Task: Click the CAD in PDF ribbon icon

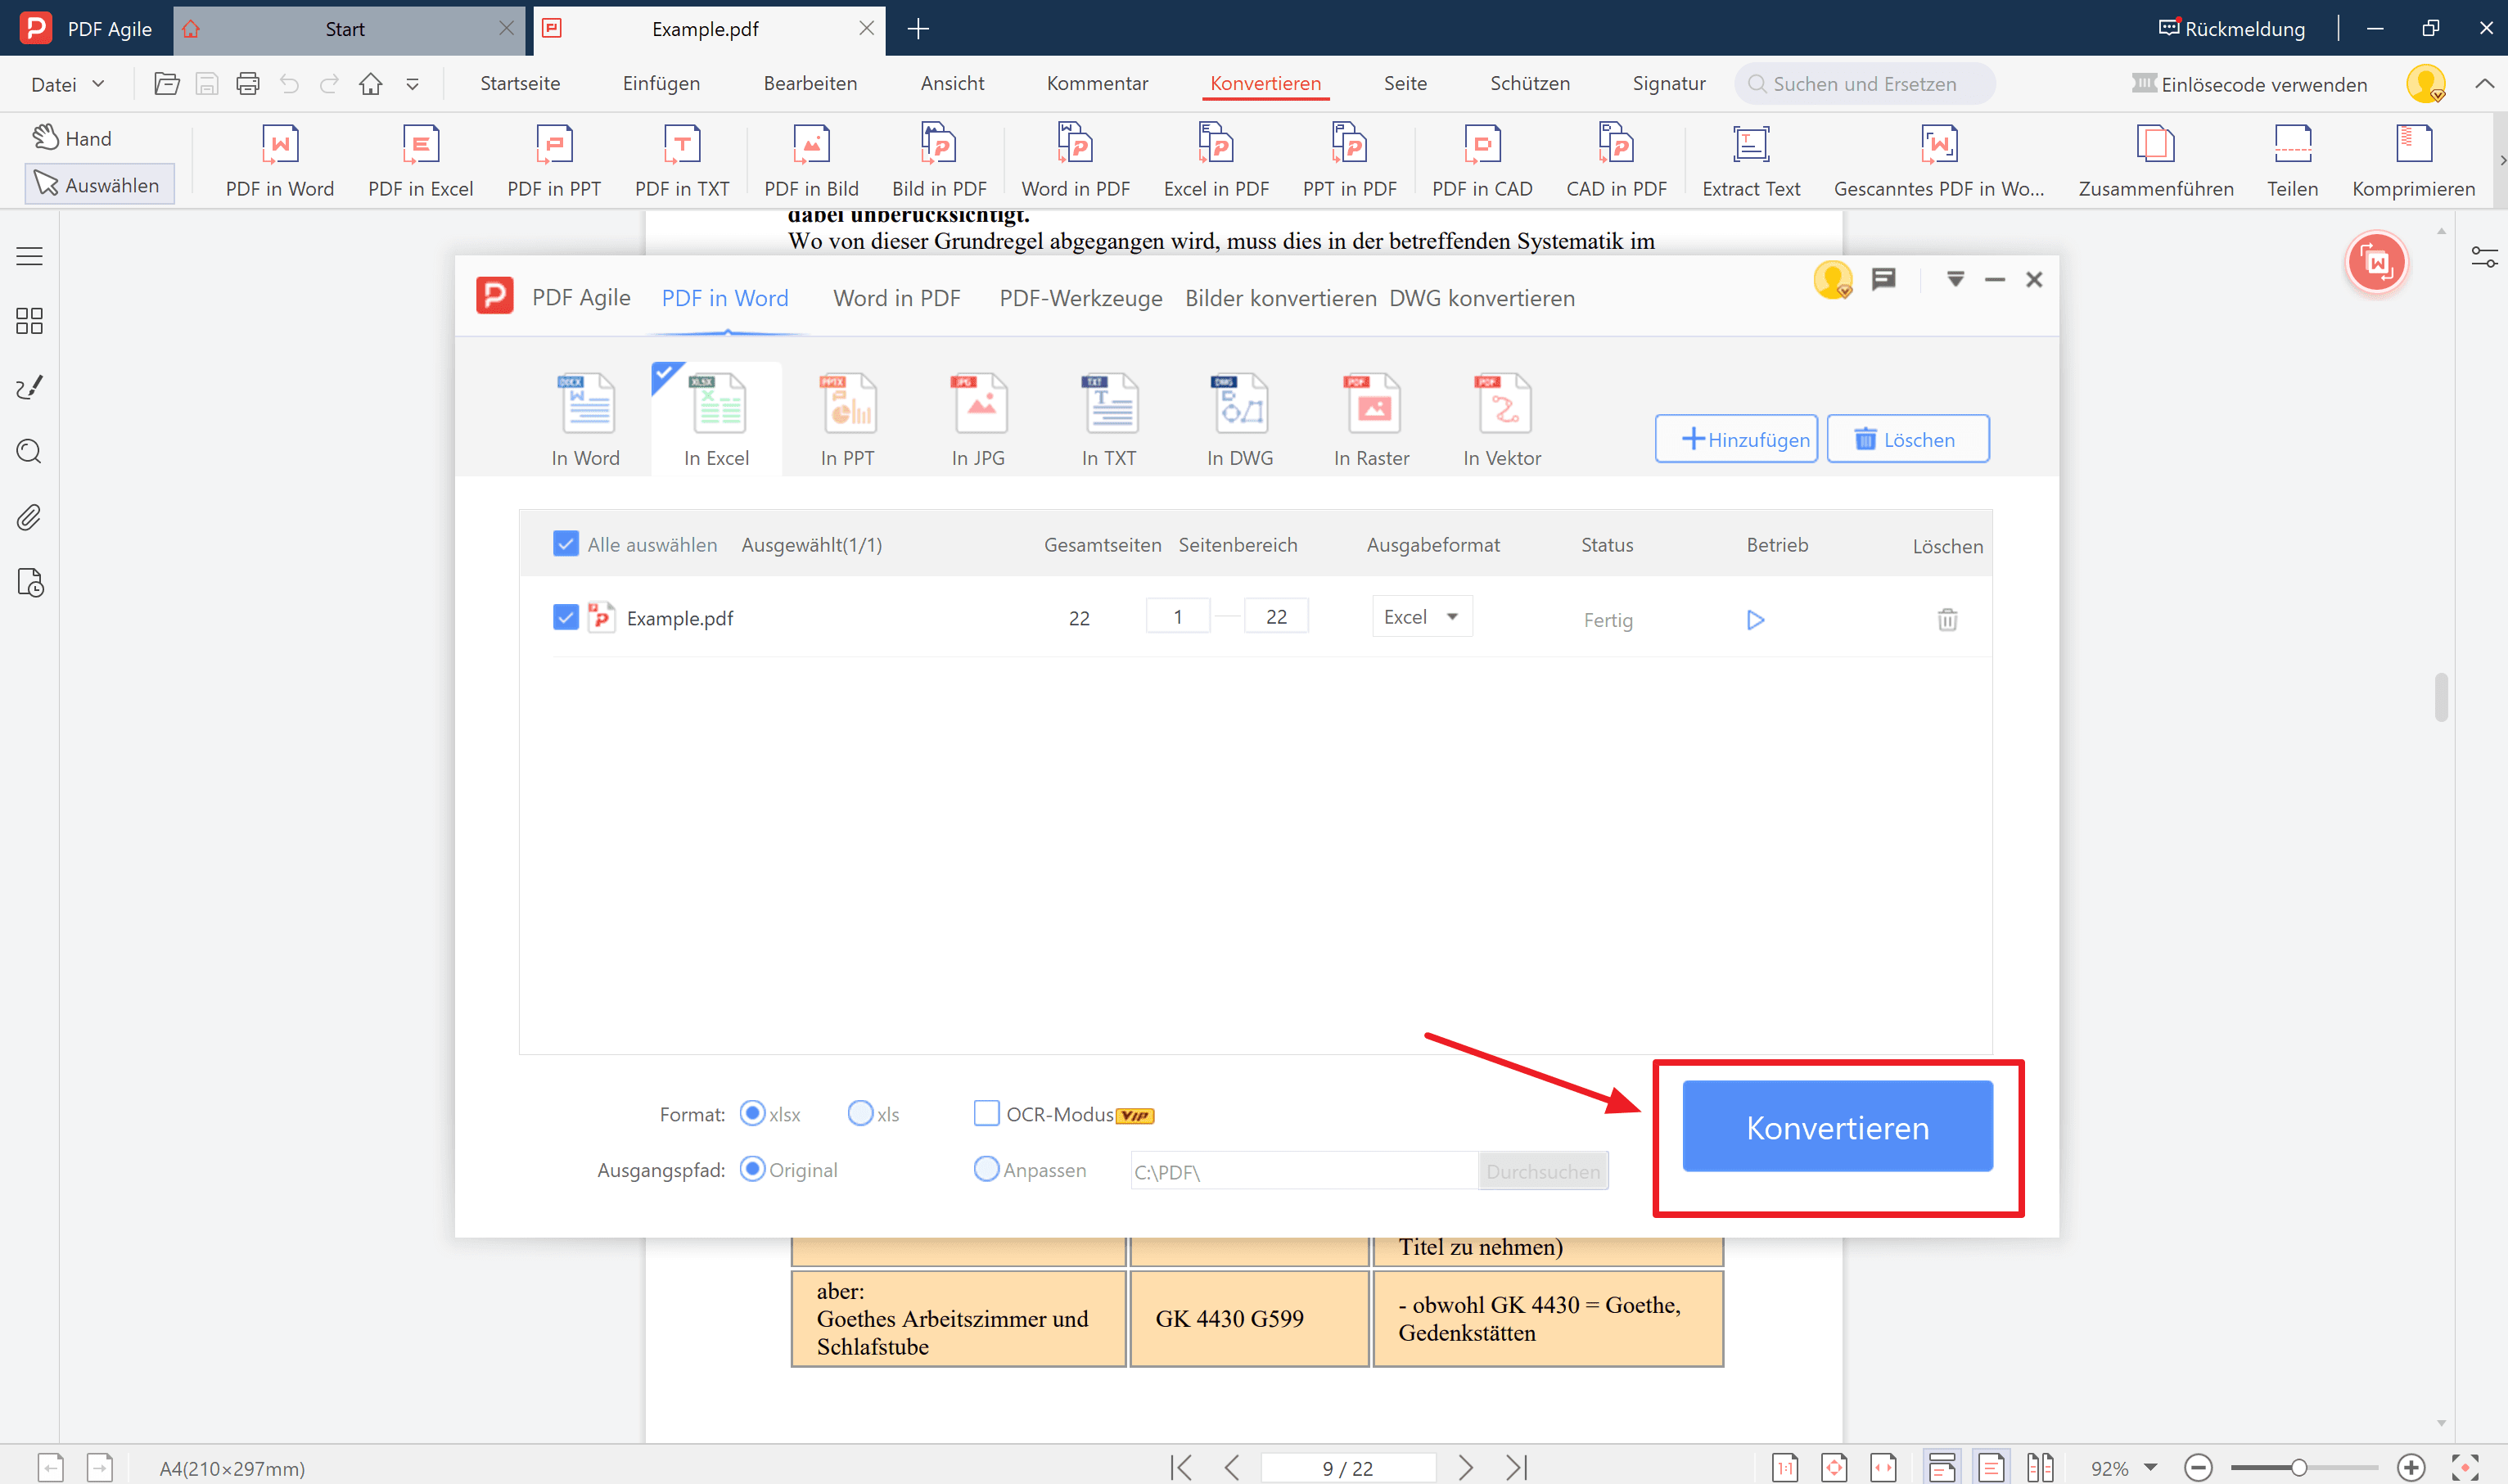Action: [x=1616, y=160]
